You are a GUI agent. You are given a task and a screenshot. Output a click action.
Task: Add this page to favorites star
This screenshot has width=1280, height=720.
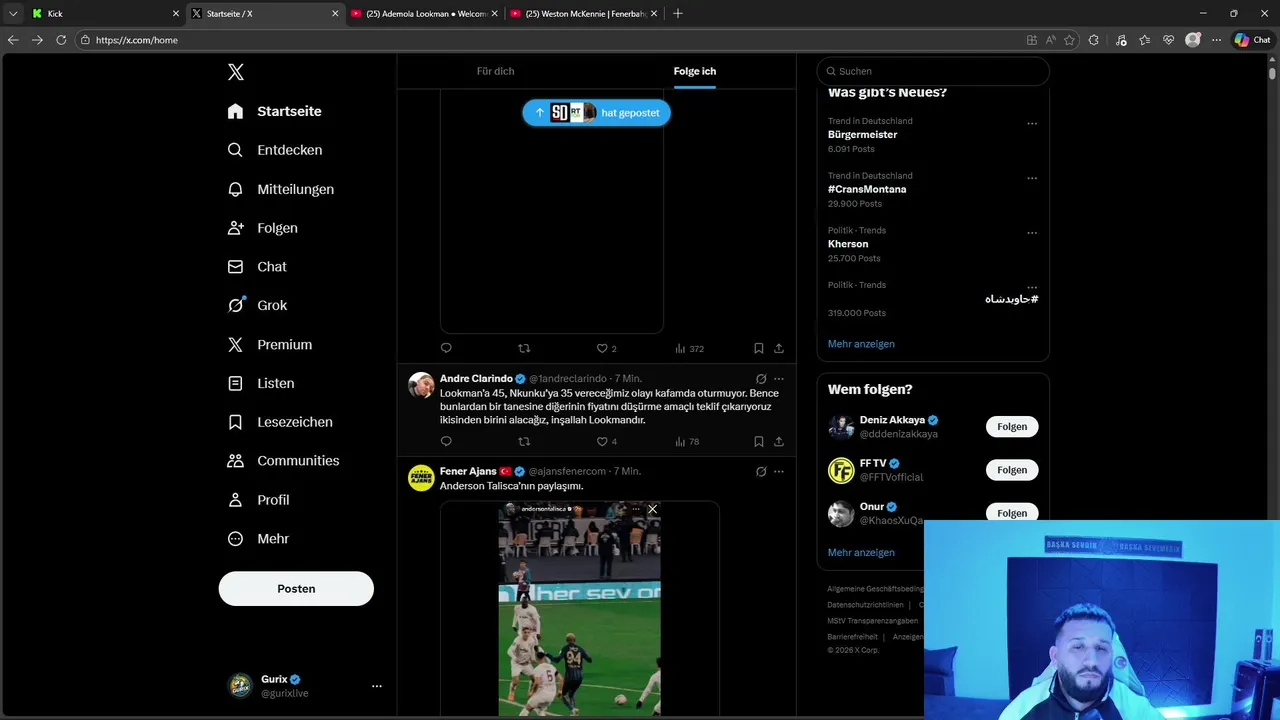[x=1069, y=40]
